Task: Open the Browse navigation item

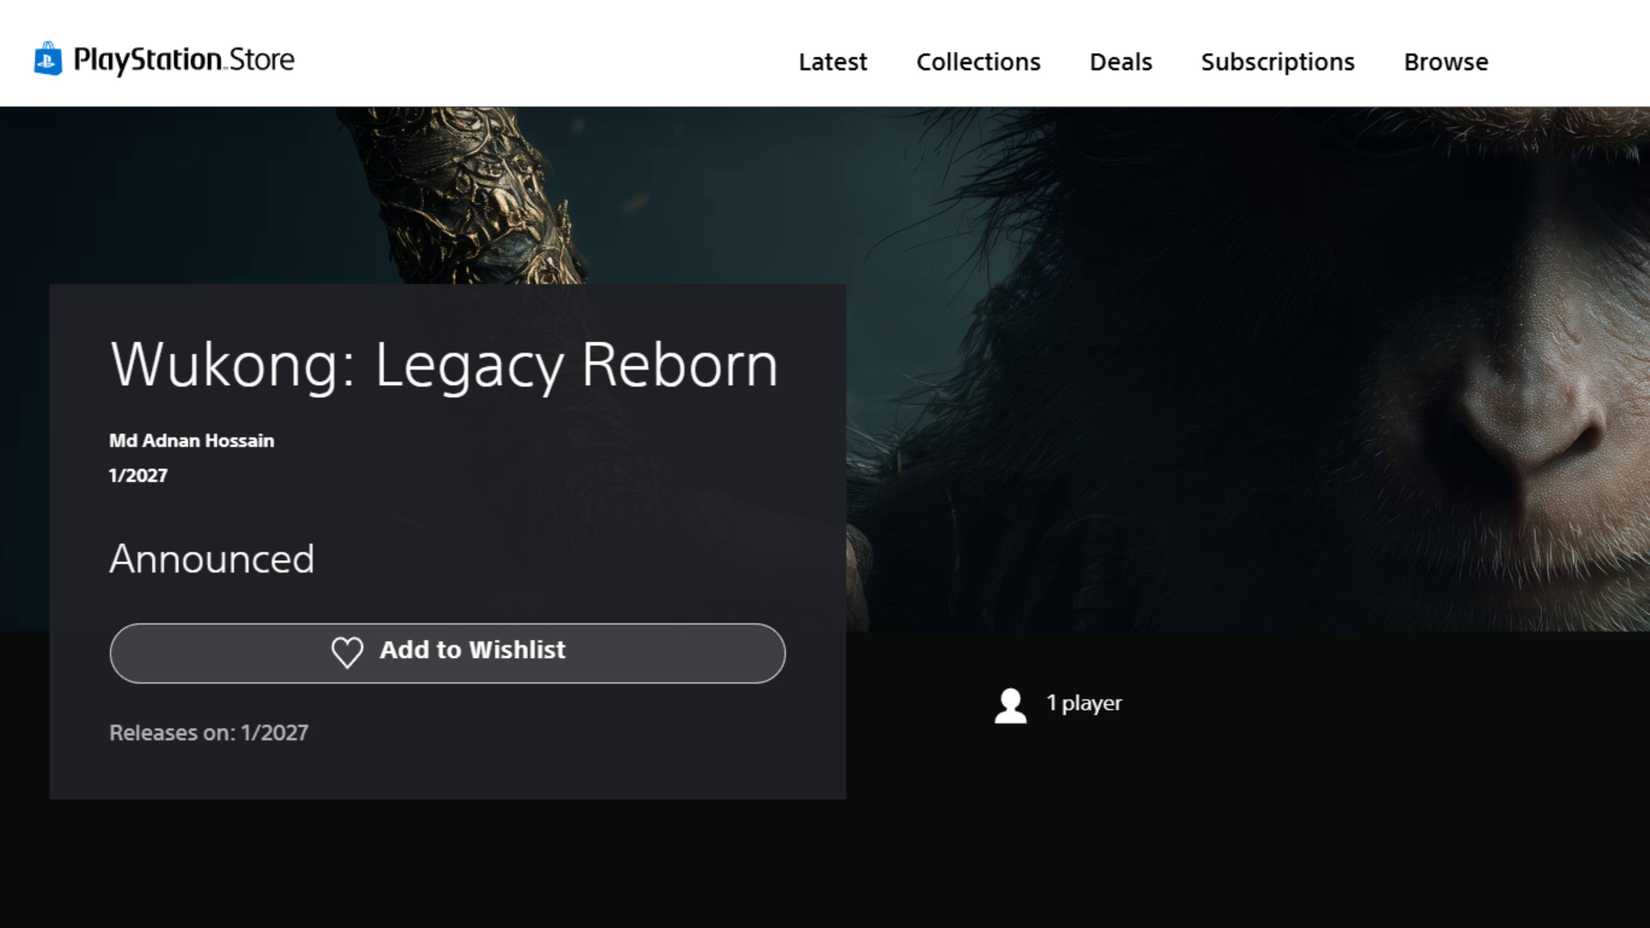Action: tap(1445, 62)
